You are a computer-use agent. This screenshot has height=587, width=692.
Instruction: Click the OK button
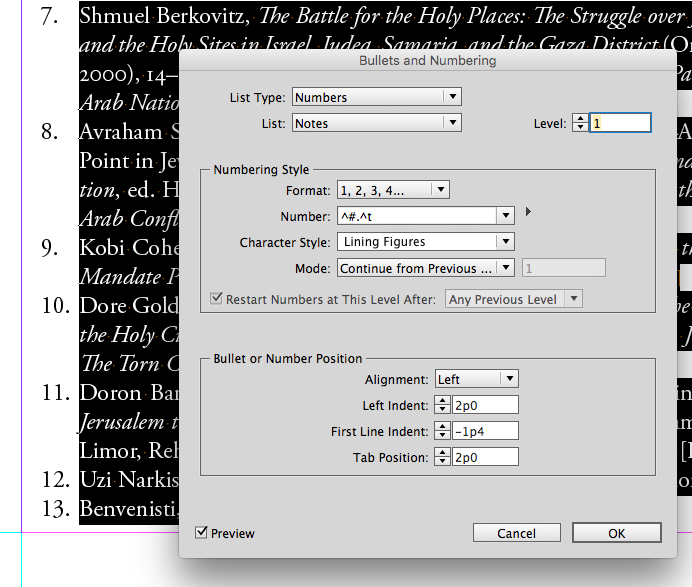click(617, 533)
